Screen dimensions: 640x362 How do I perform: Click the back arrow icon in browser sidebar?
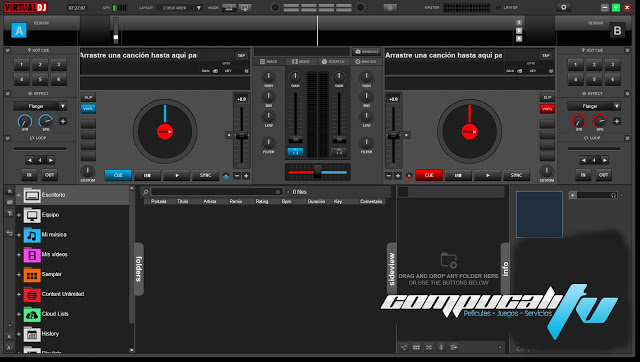point(9,233)
